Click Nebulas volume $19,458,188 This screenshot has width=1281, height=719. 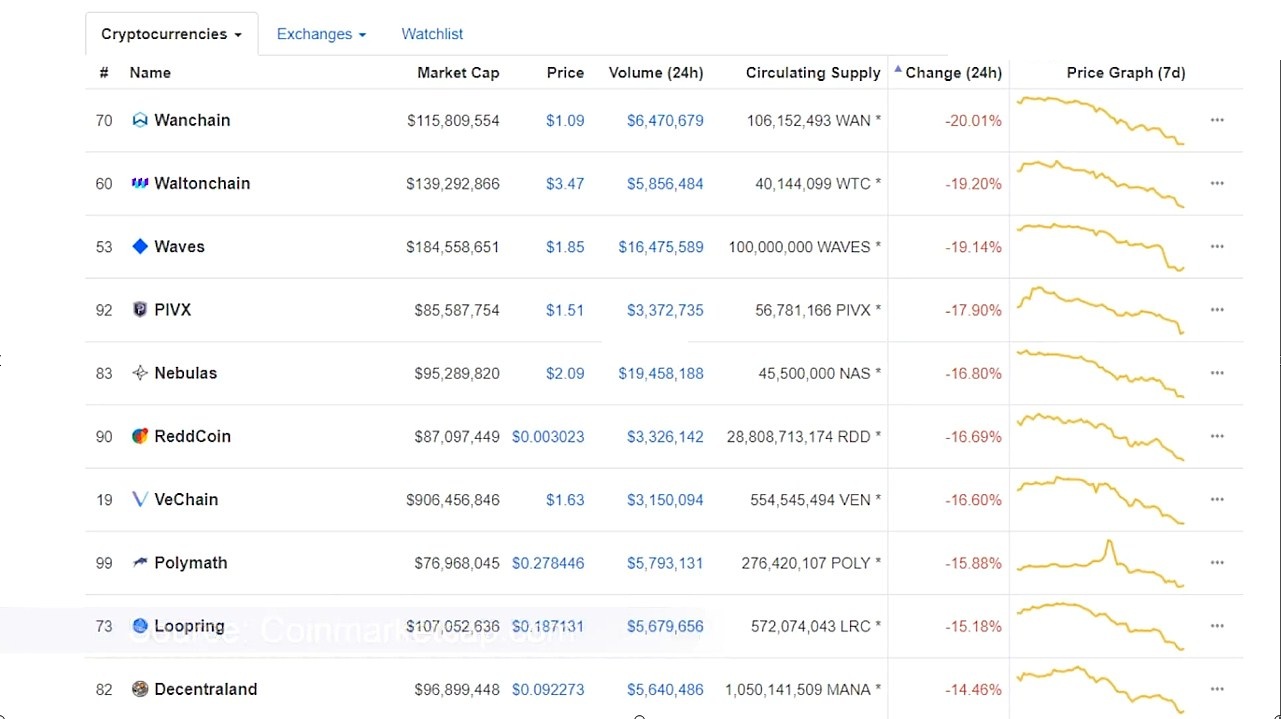point(661,373)
